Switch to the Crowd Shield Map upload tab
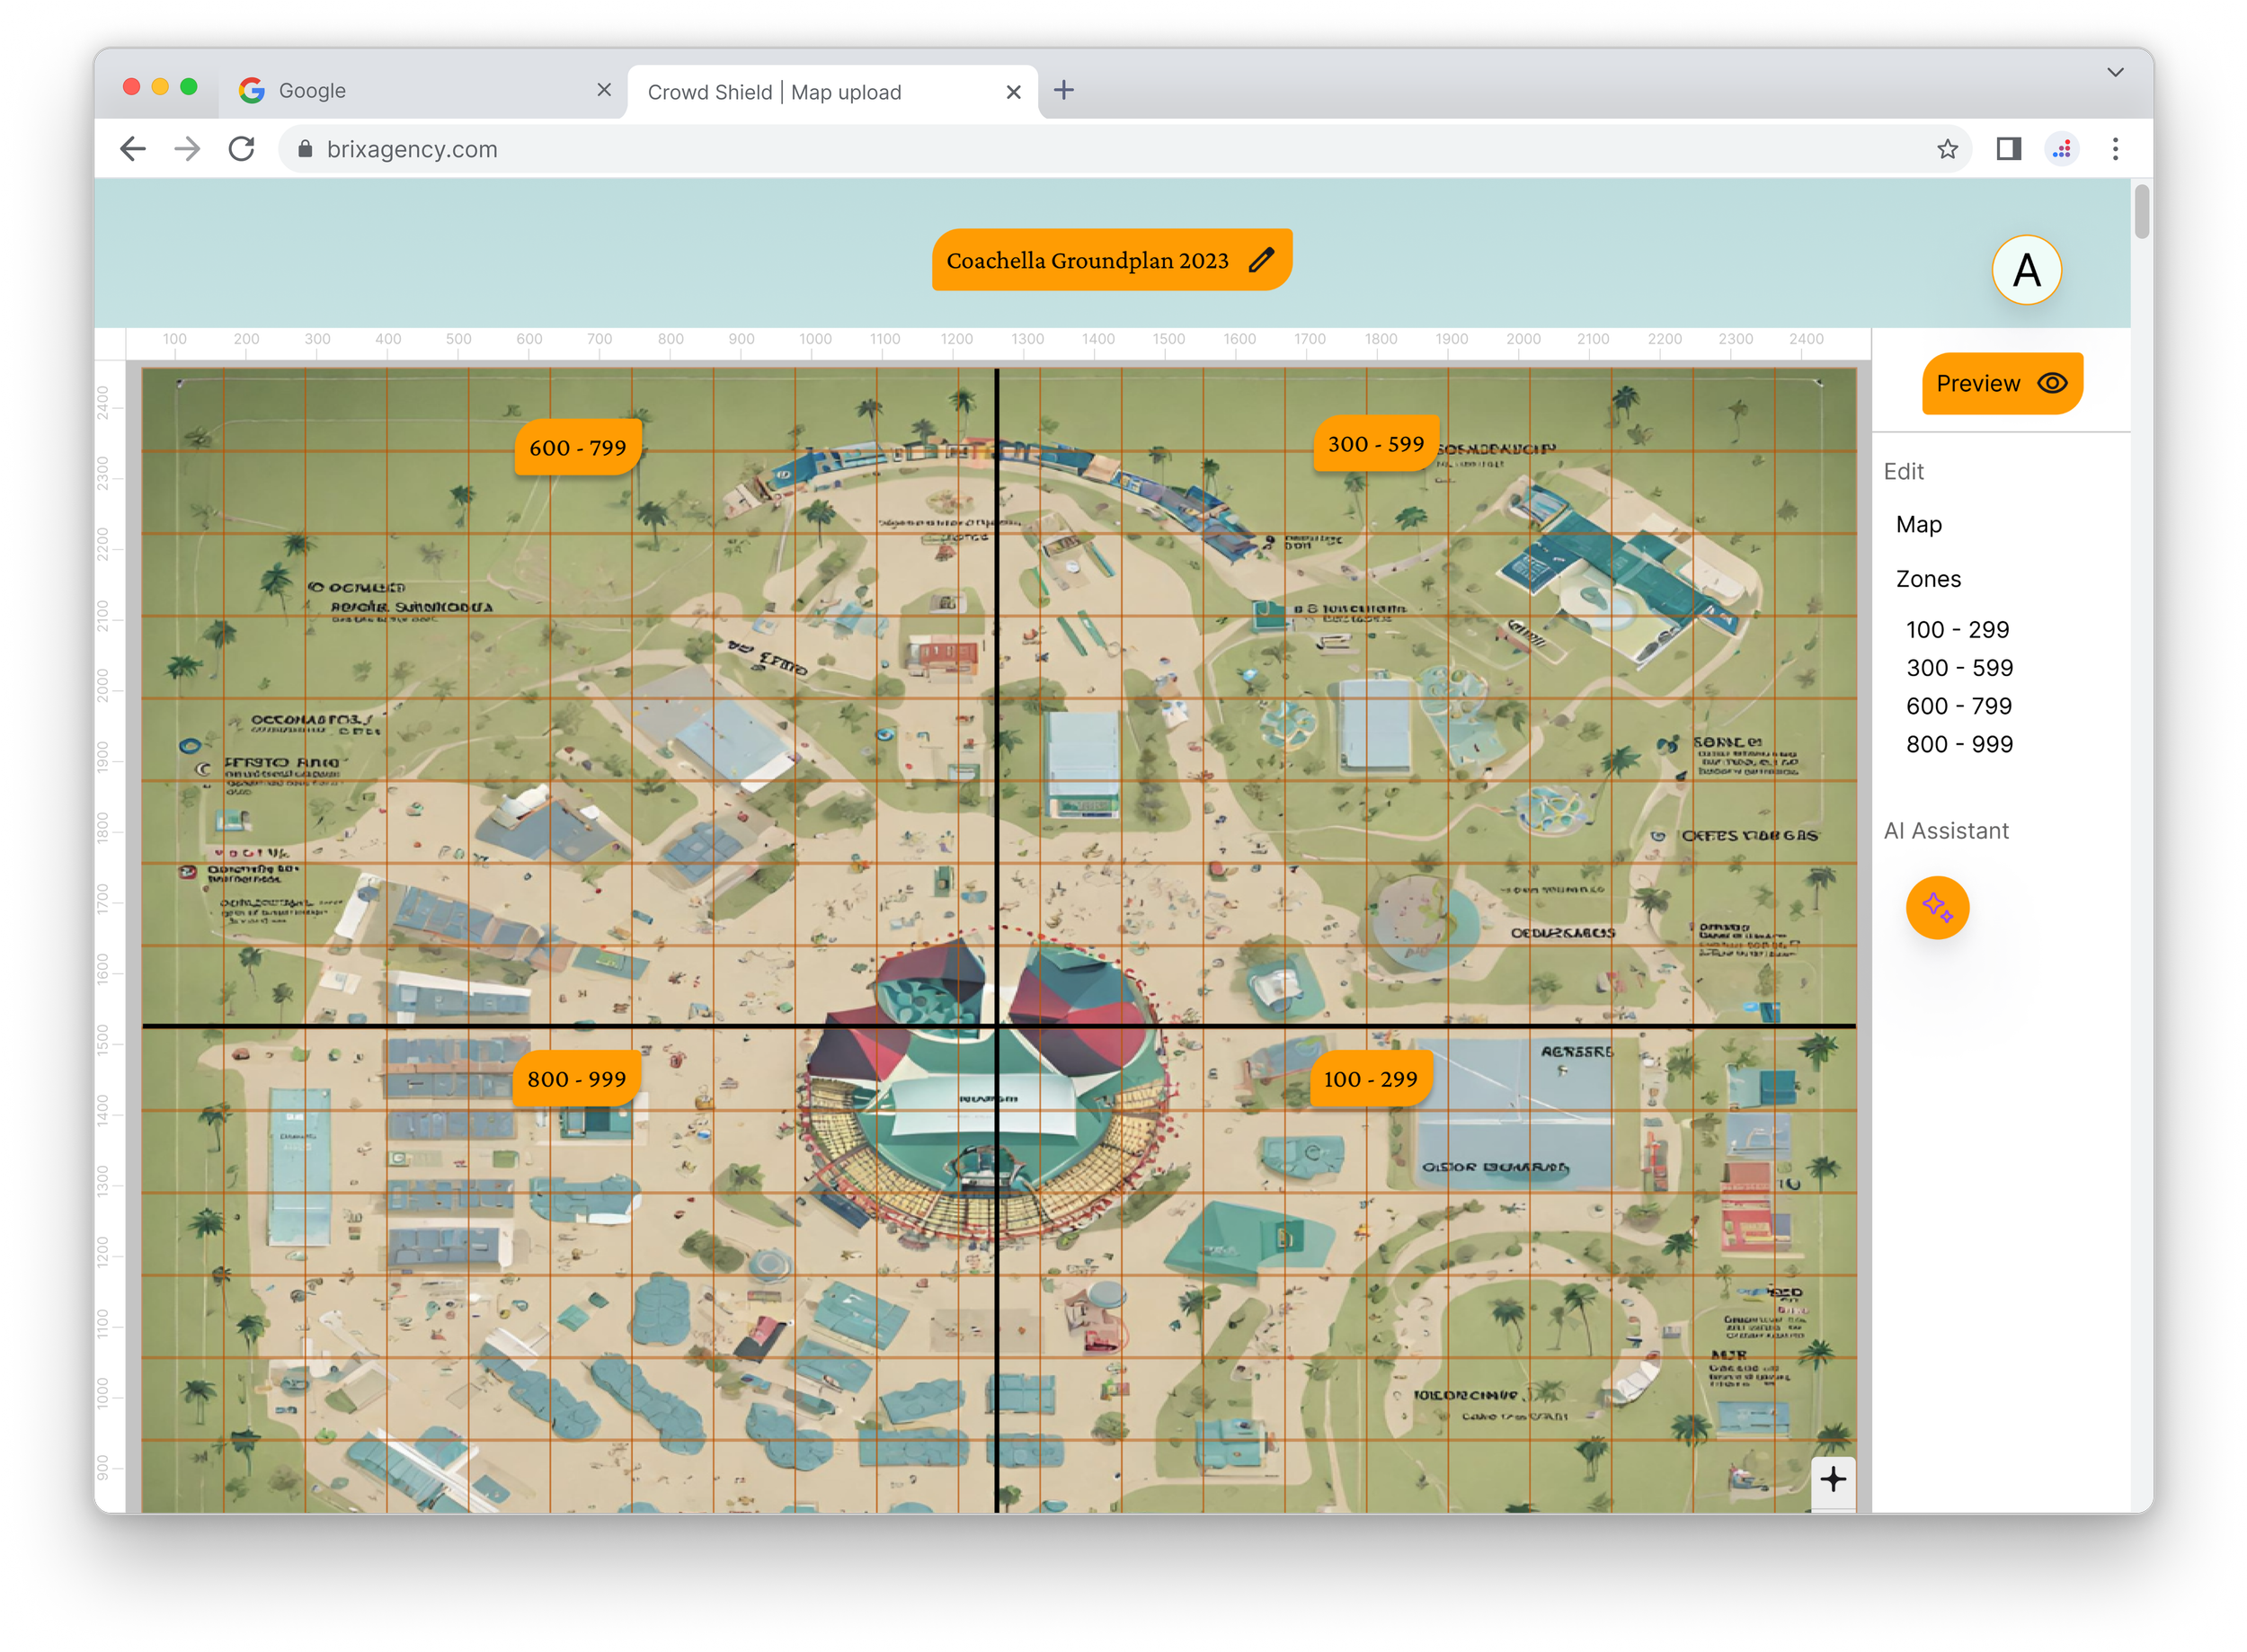Screen dimensions: 2247x1652 832,92
